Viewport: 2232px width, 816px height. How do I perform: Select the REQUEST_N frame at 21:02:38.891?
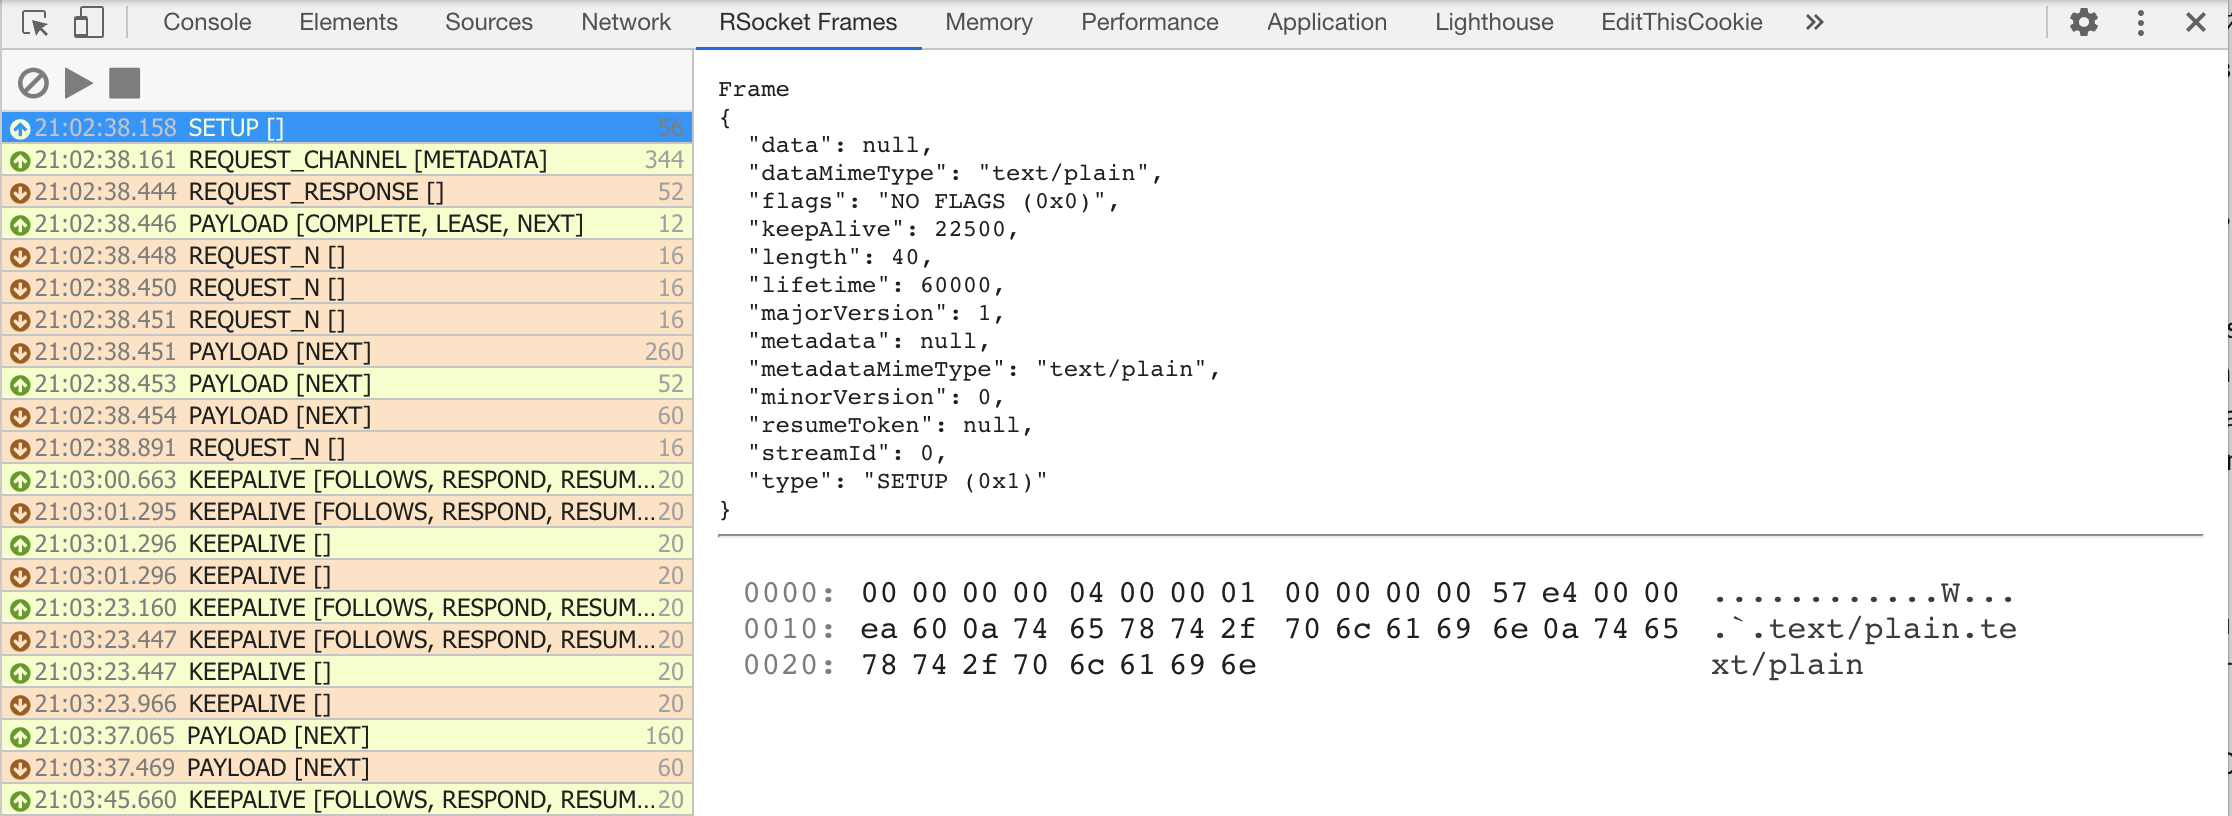350,447
